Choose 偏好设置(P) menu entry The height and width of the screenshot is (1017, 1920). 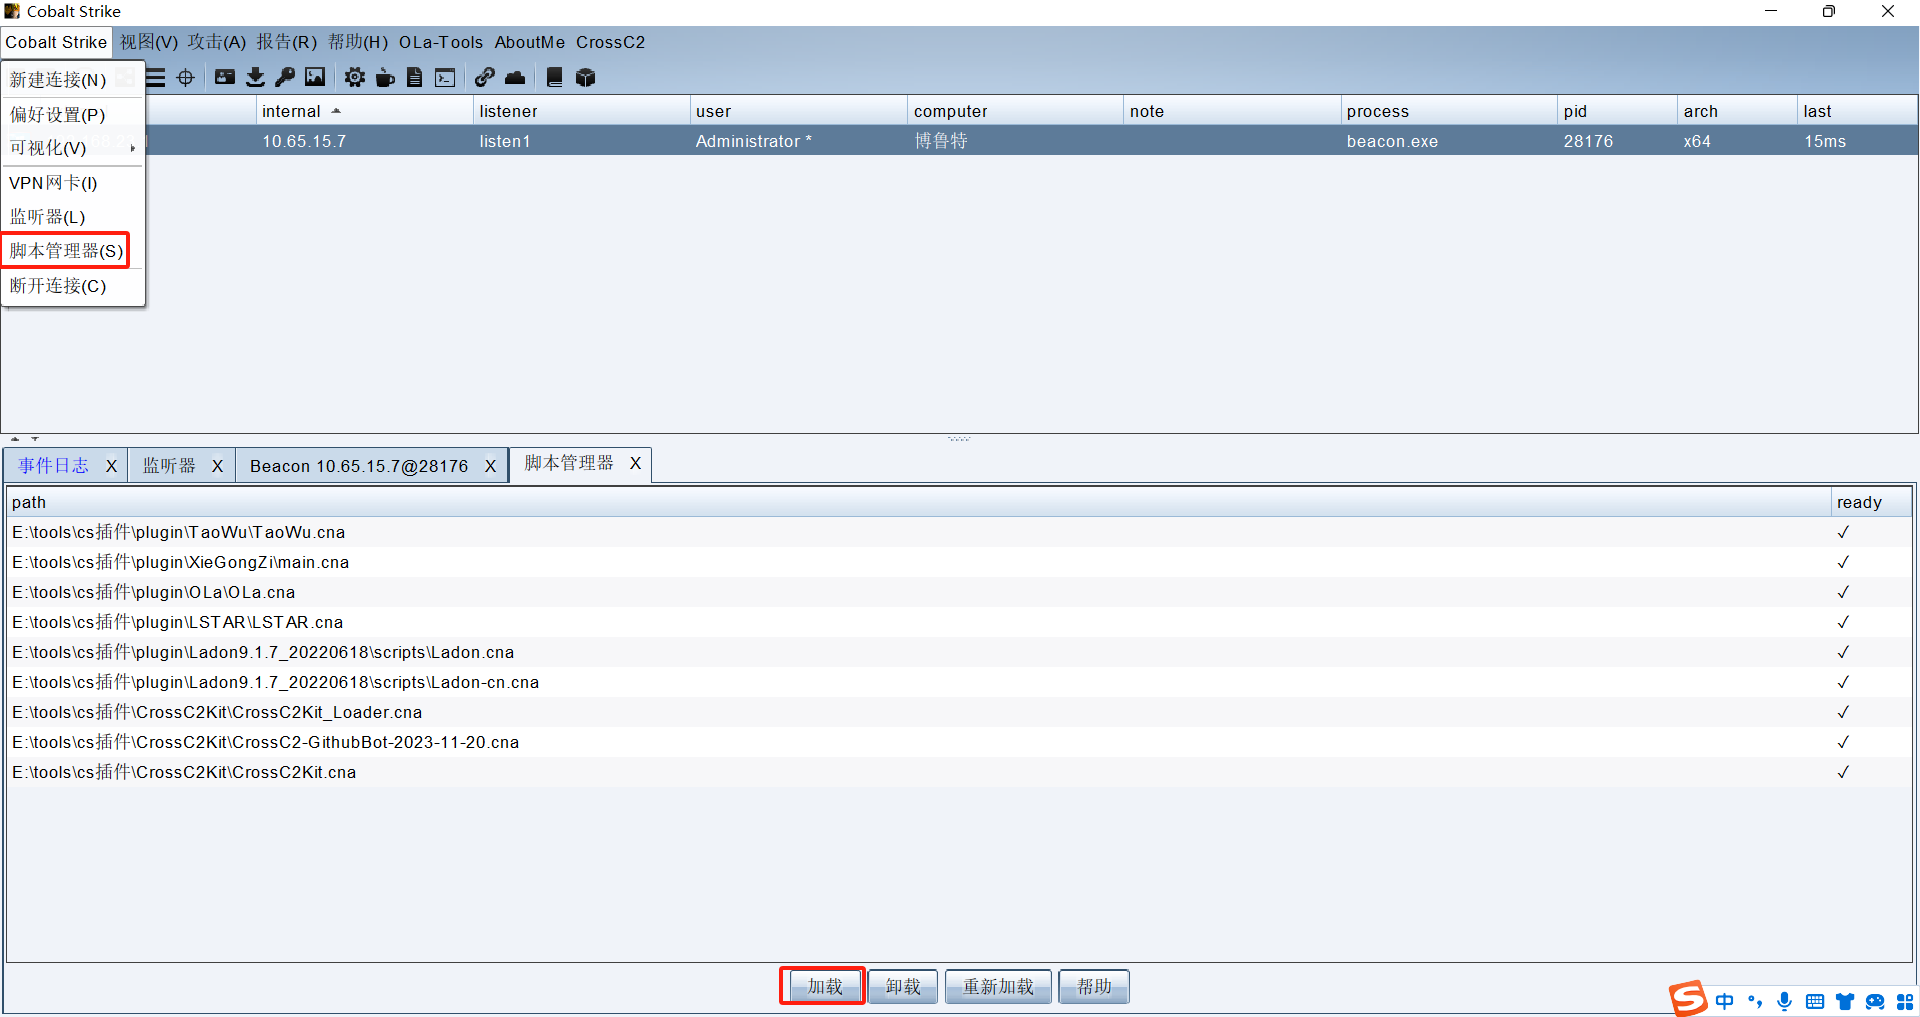(x=72, y=115)
